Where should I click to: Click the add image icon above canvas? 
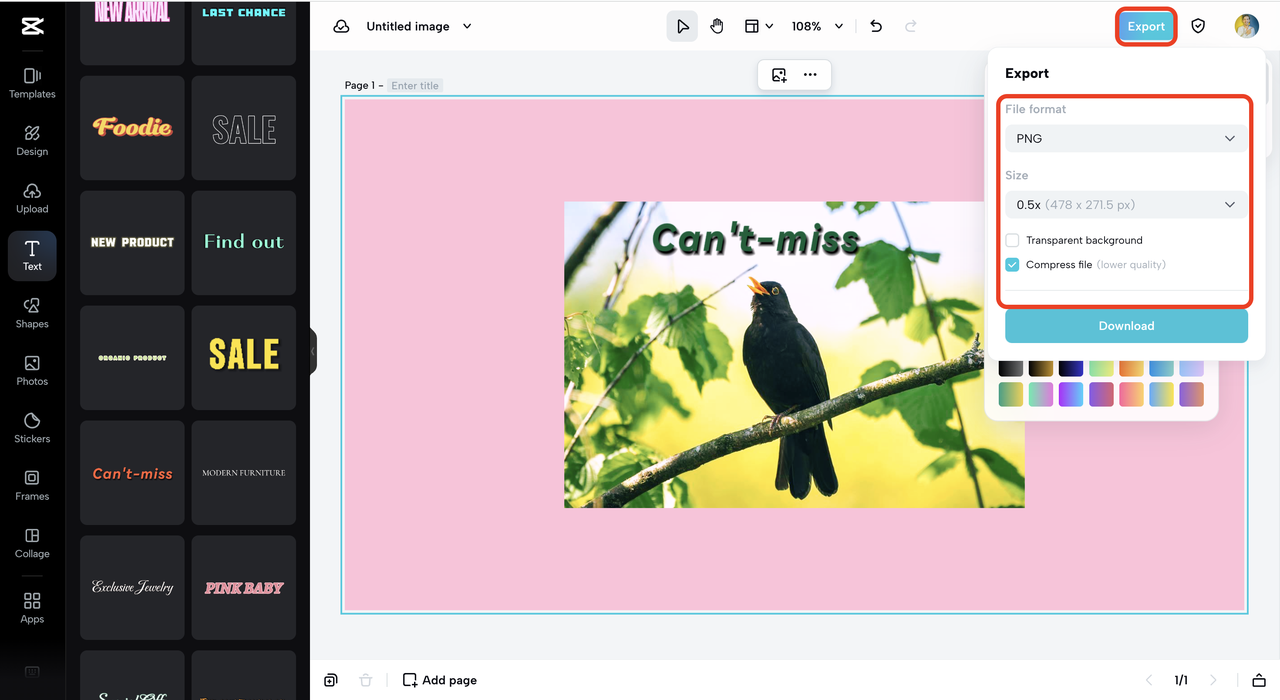[x=779, y=74]
